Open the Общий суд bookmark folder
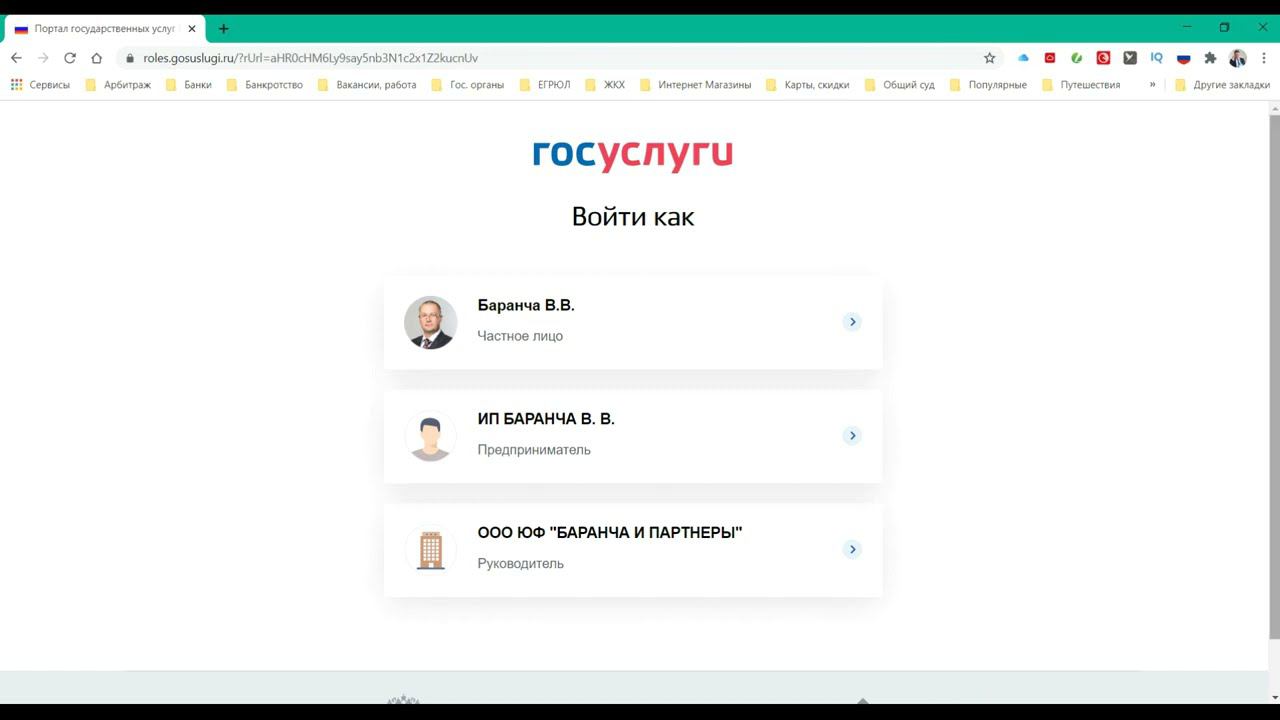Viewport: 1280px width, 720px height. coord(900,85)
